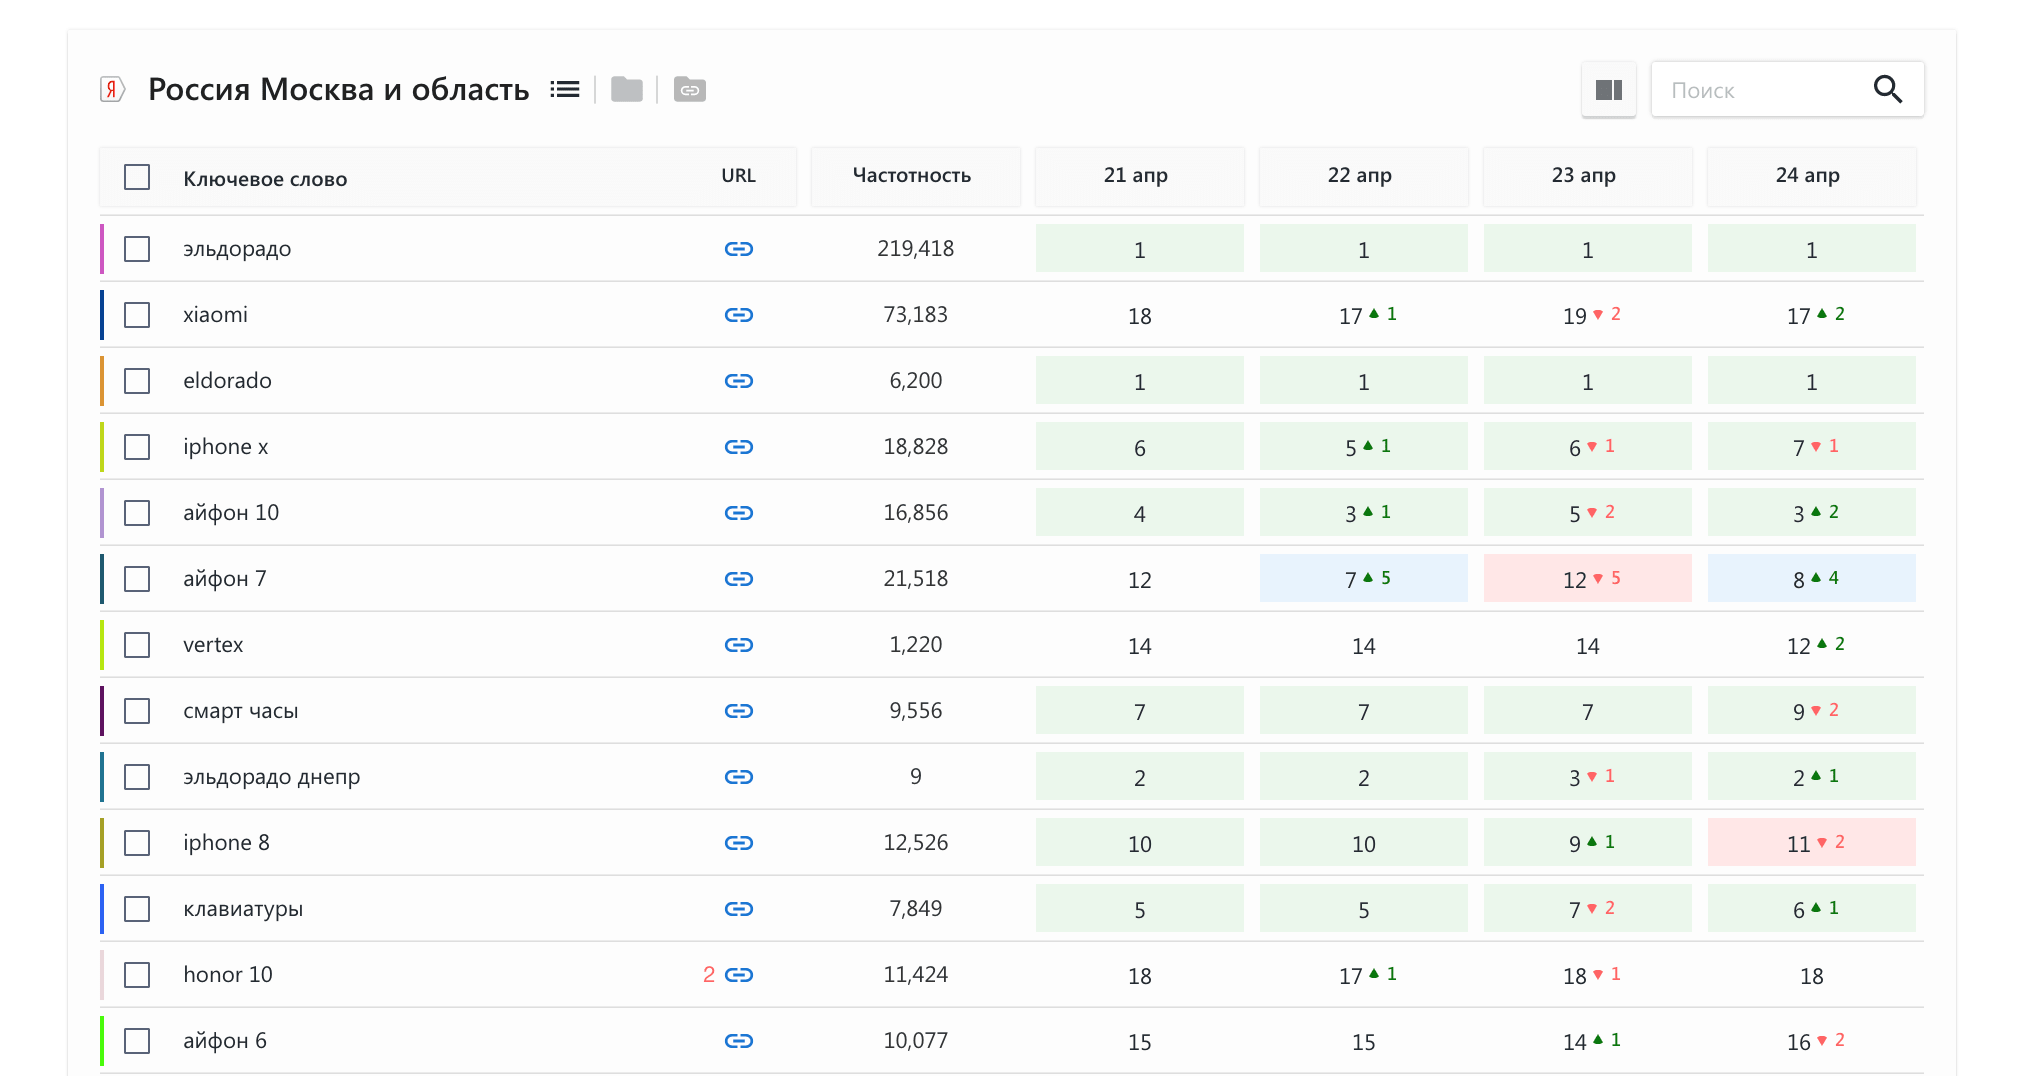This screenshot has width=2044, height=1076.
Task: Select all keywords with header checkbox
Action: (137, 177)
